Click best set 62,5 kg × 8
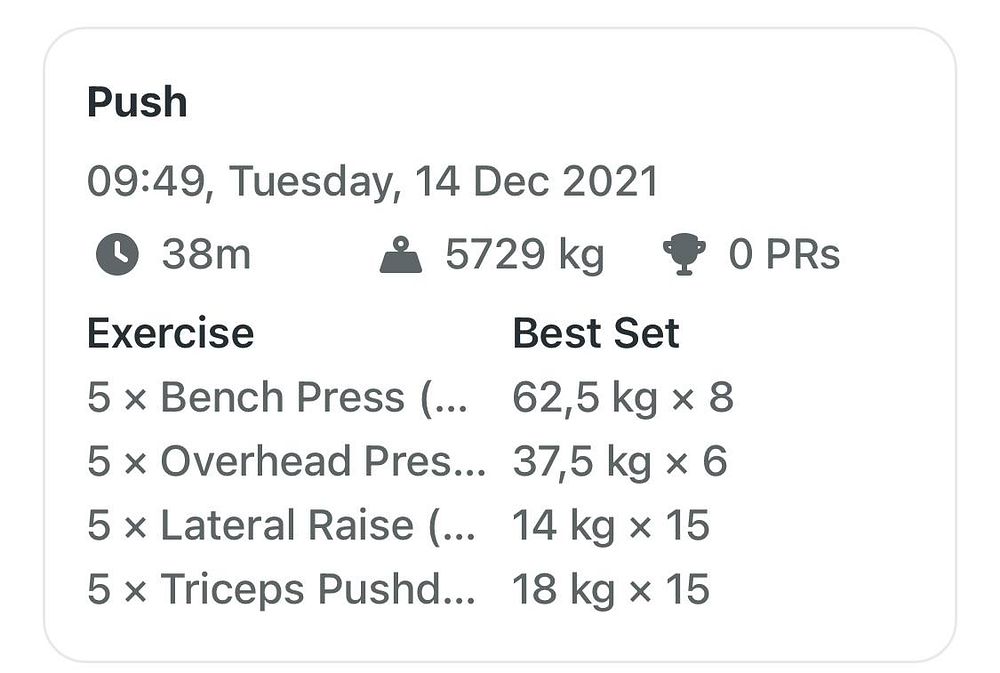Viewport: 1000px width, 673px height. click(x=623, y=397)
